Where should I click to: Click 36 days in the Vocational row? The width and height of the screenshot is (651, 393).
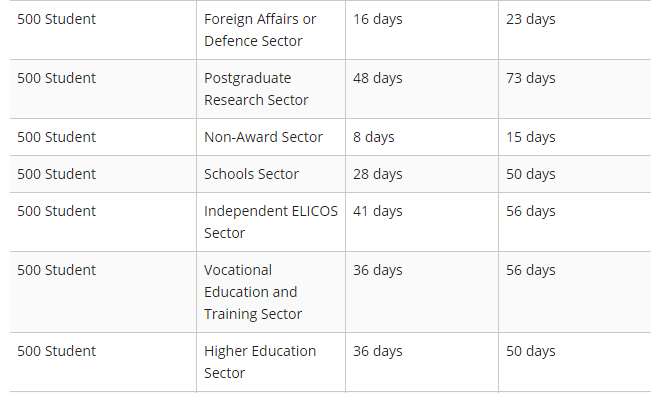coord(378,270)
